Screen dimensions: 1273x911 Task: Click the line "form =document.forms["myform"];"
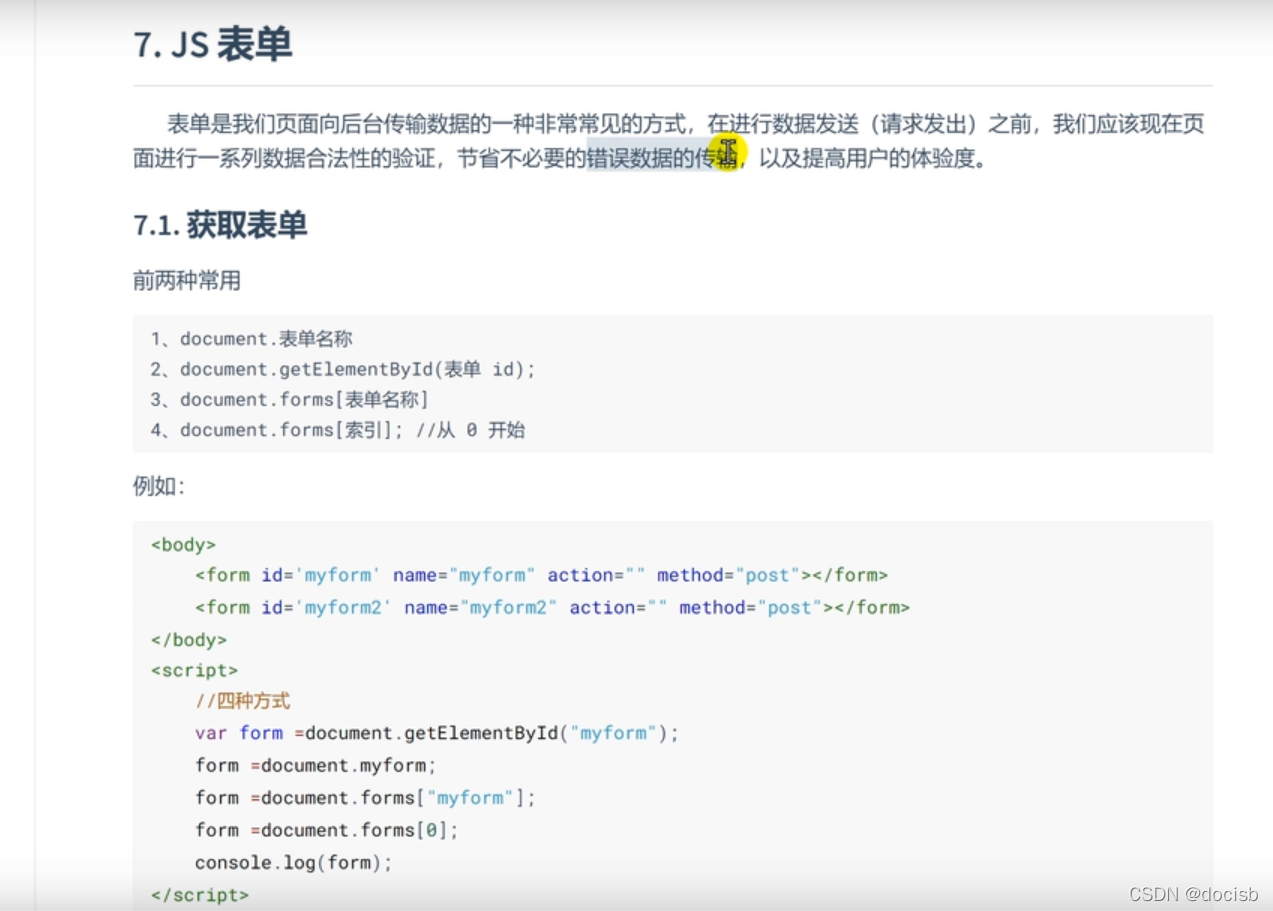(x=366, y=797)
